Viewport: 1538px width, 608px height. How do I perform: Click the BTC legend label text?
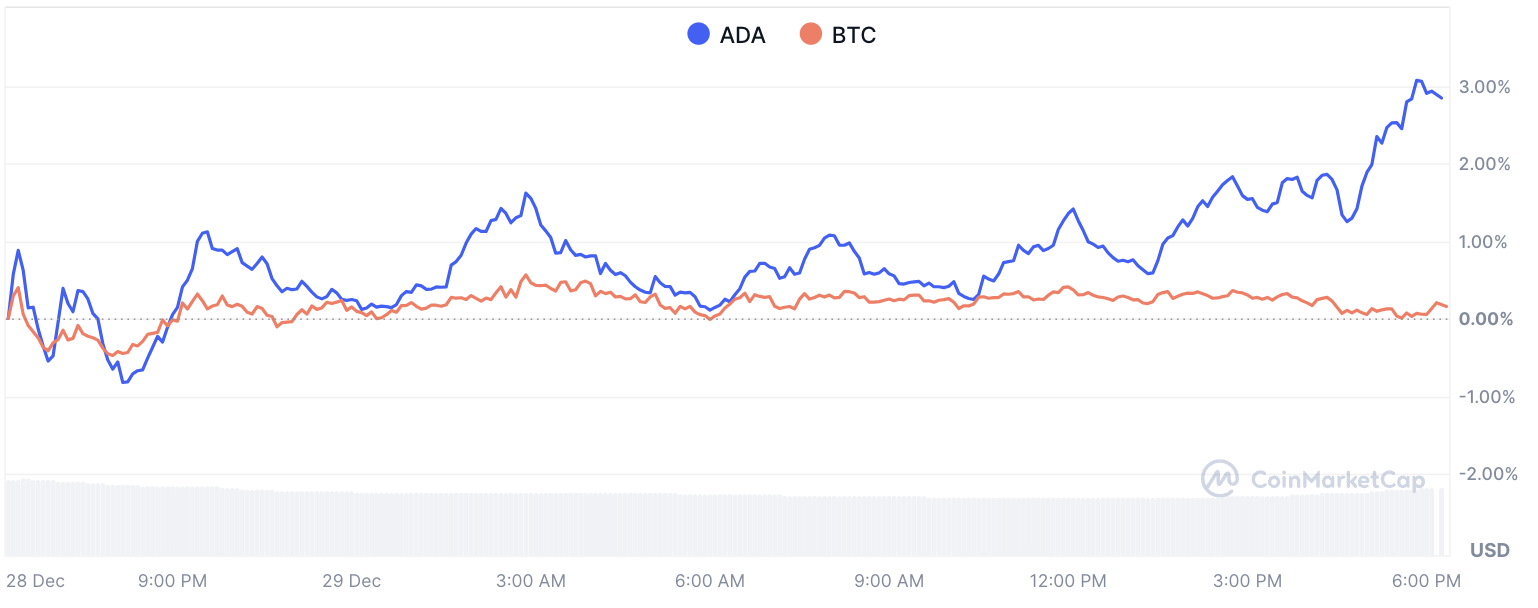[x=853, y=36]
